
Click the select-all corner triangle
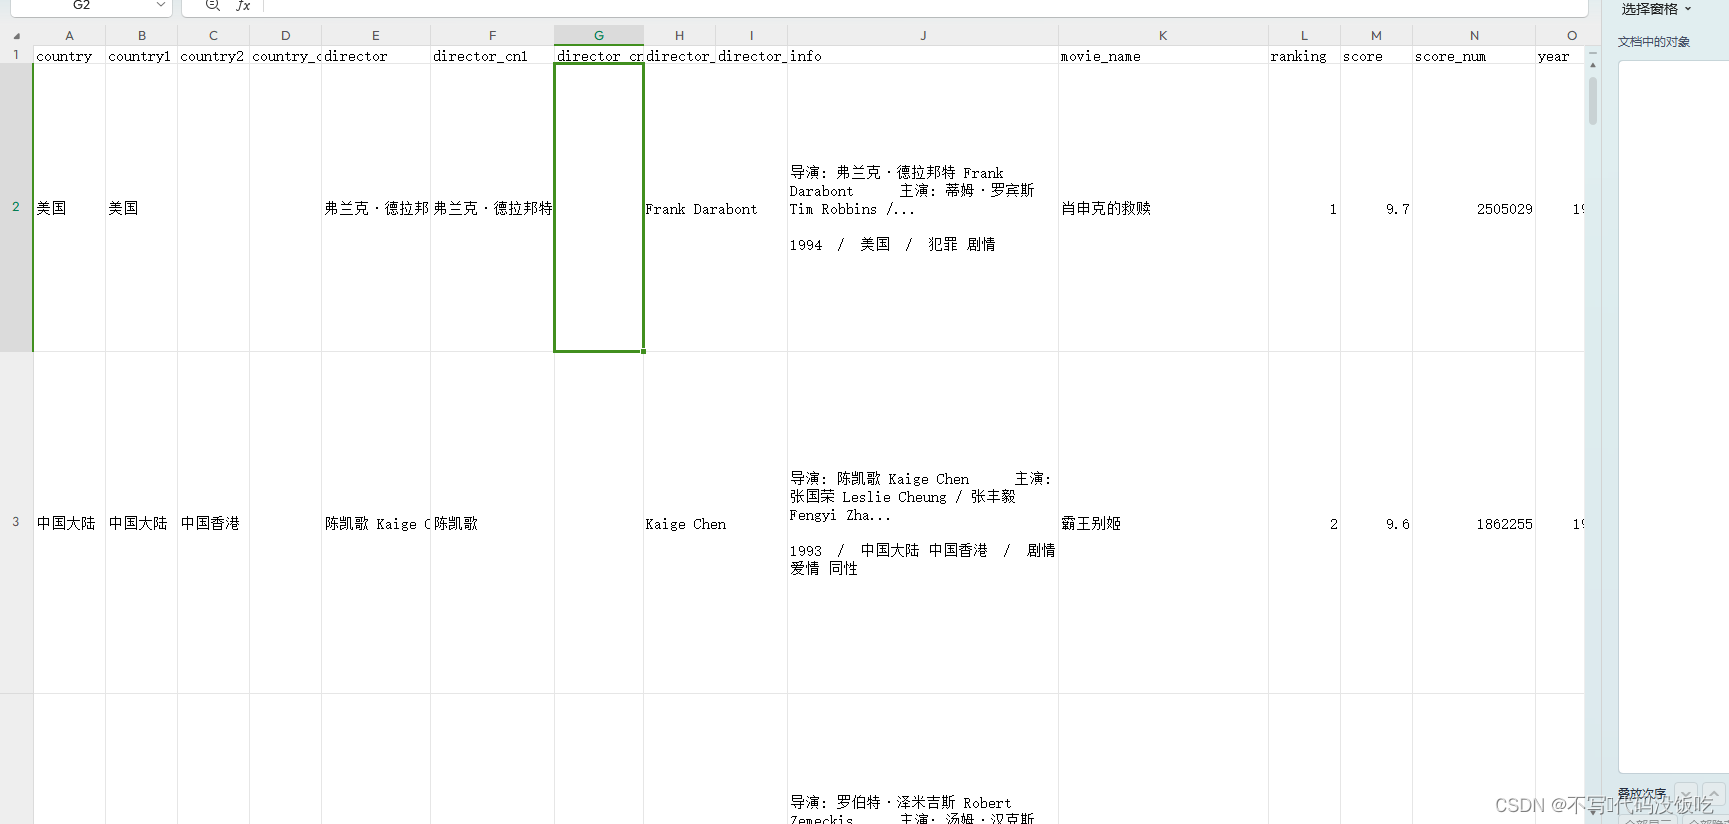16,36
